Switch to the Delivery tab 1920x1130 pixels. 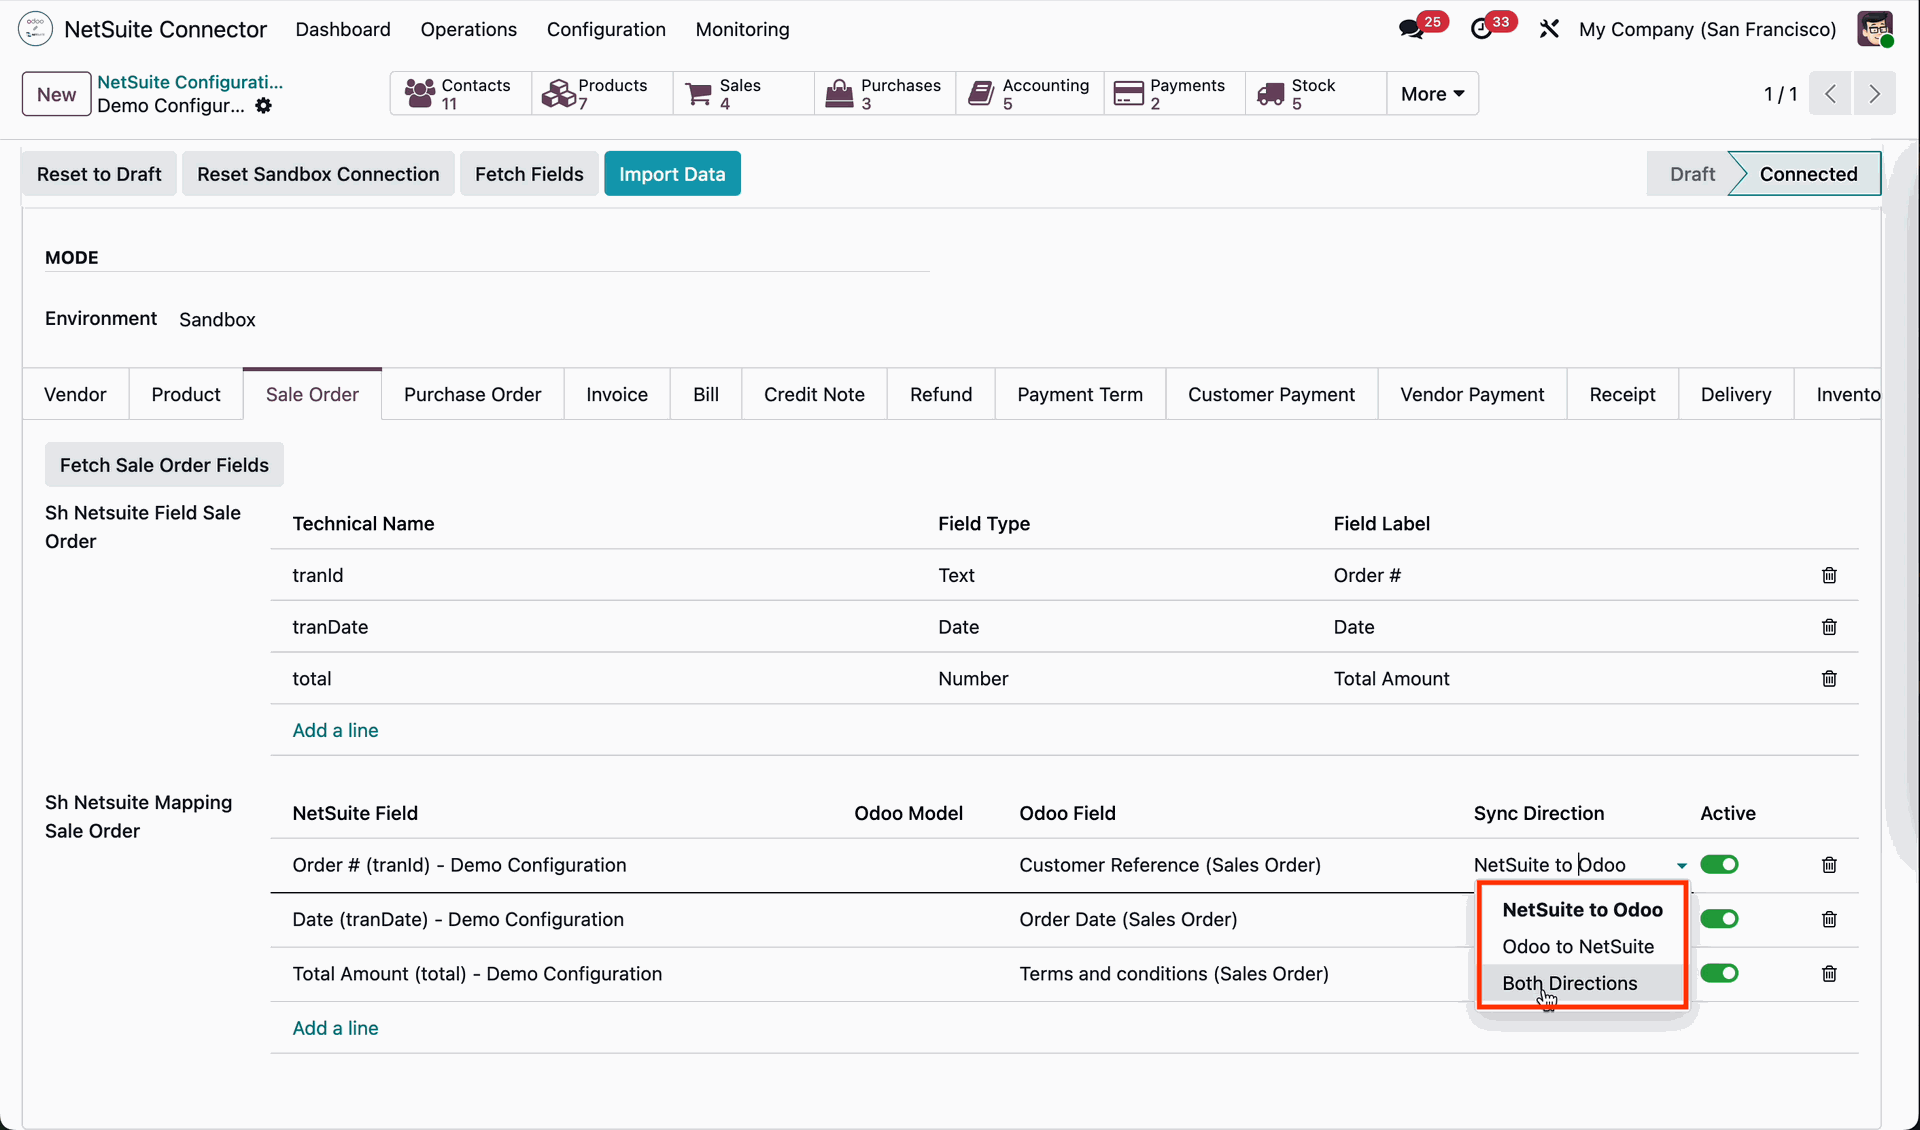coord(1736,394)
